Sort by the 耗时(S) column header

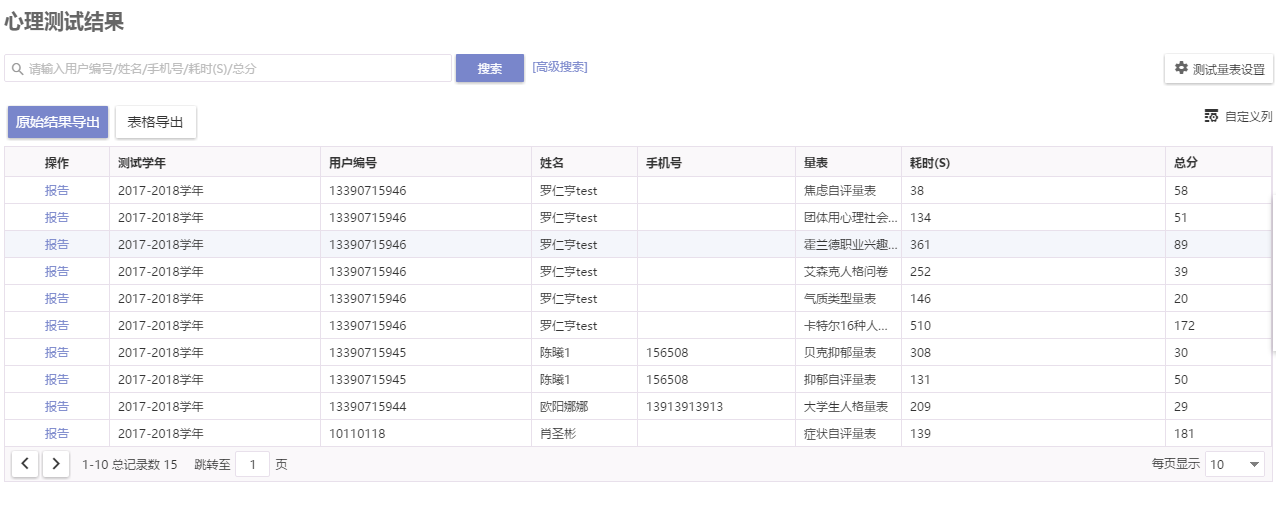pyautogui.click(x=929, y=163)
